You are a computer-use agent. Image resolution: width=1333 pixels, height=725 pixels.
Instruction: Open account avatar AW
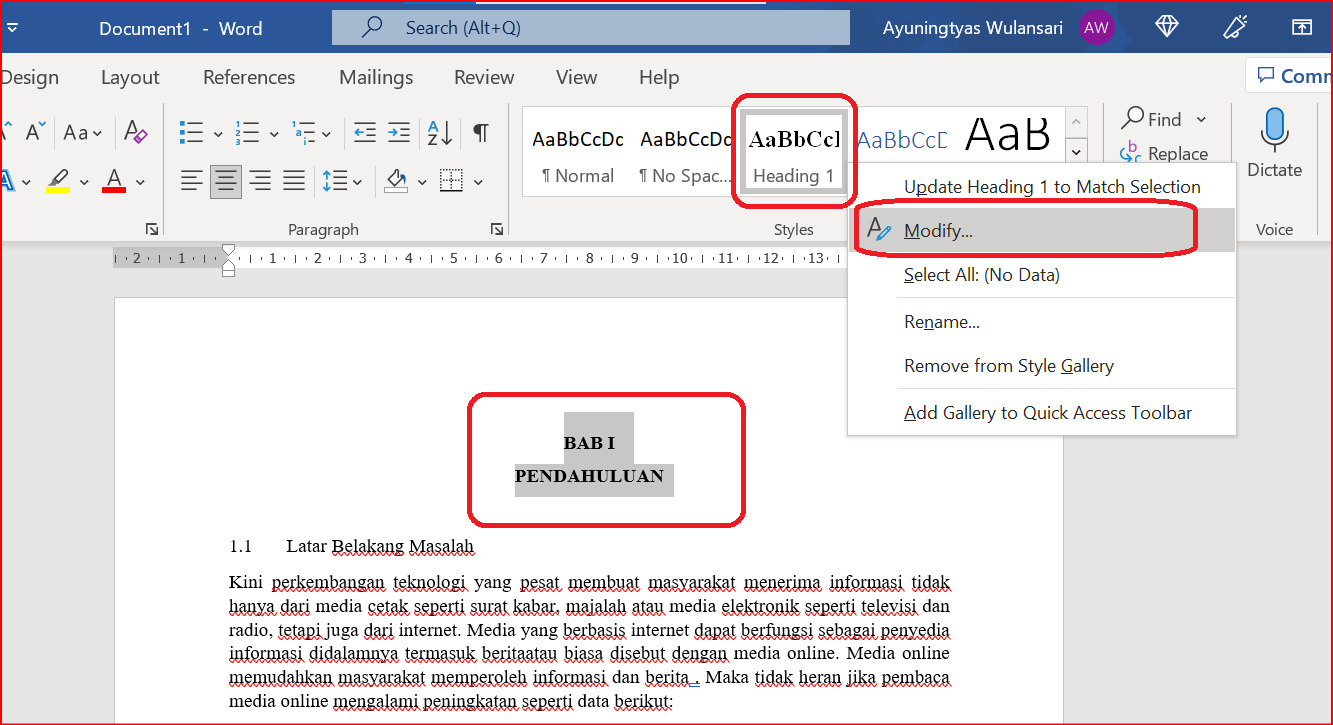click(1096, 28)
